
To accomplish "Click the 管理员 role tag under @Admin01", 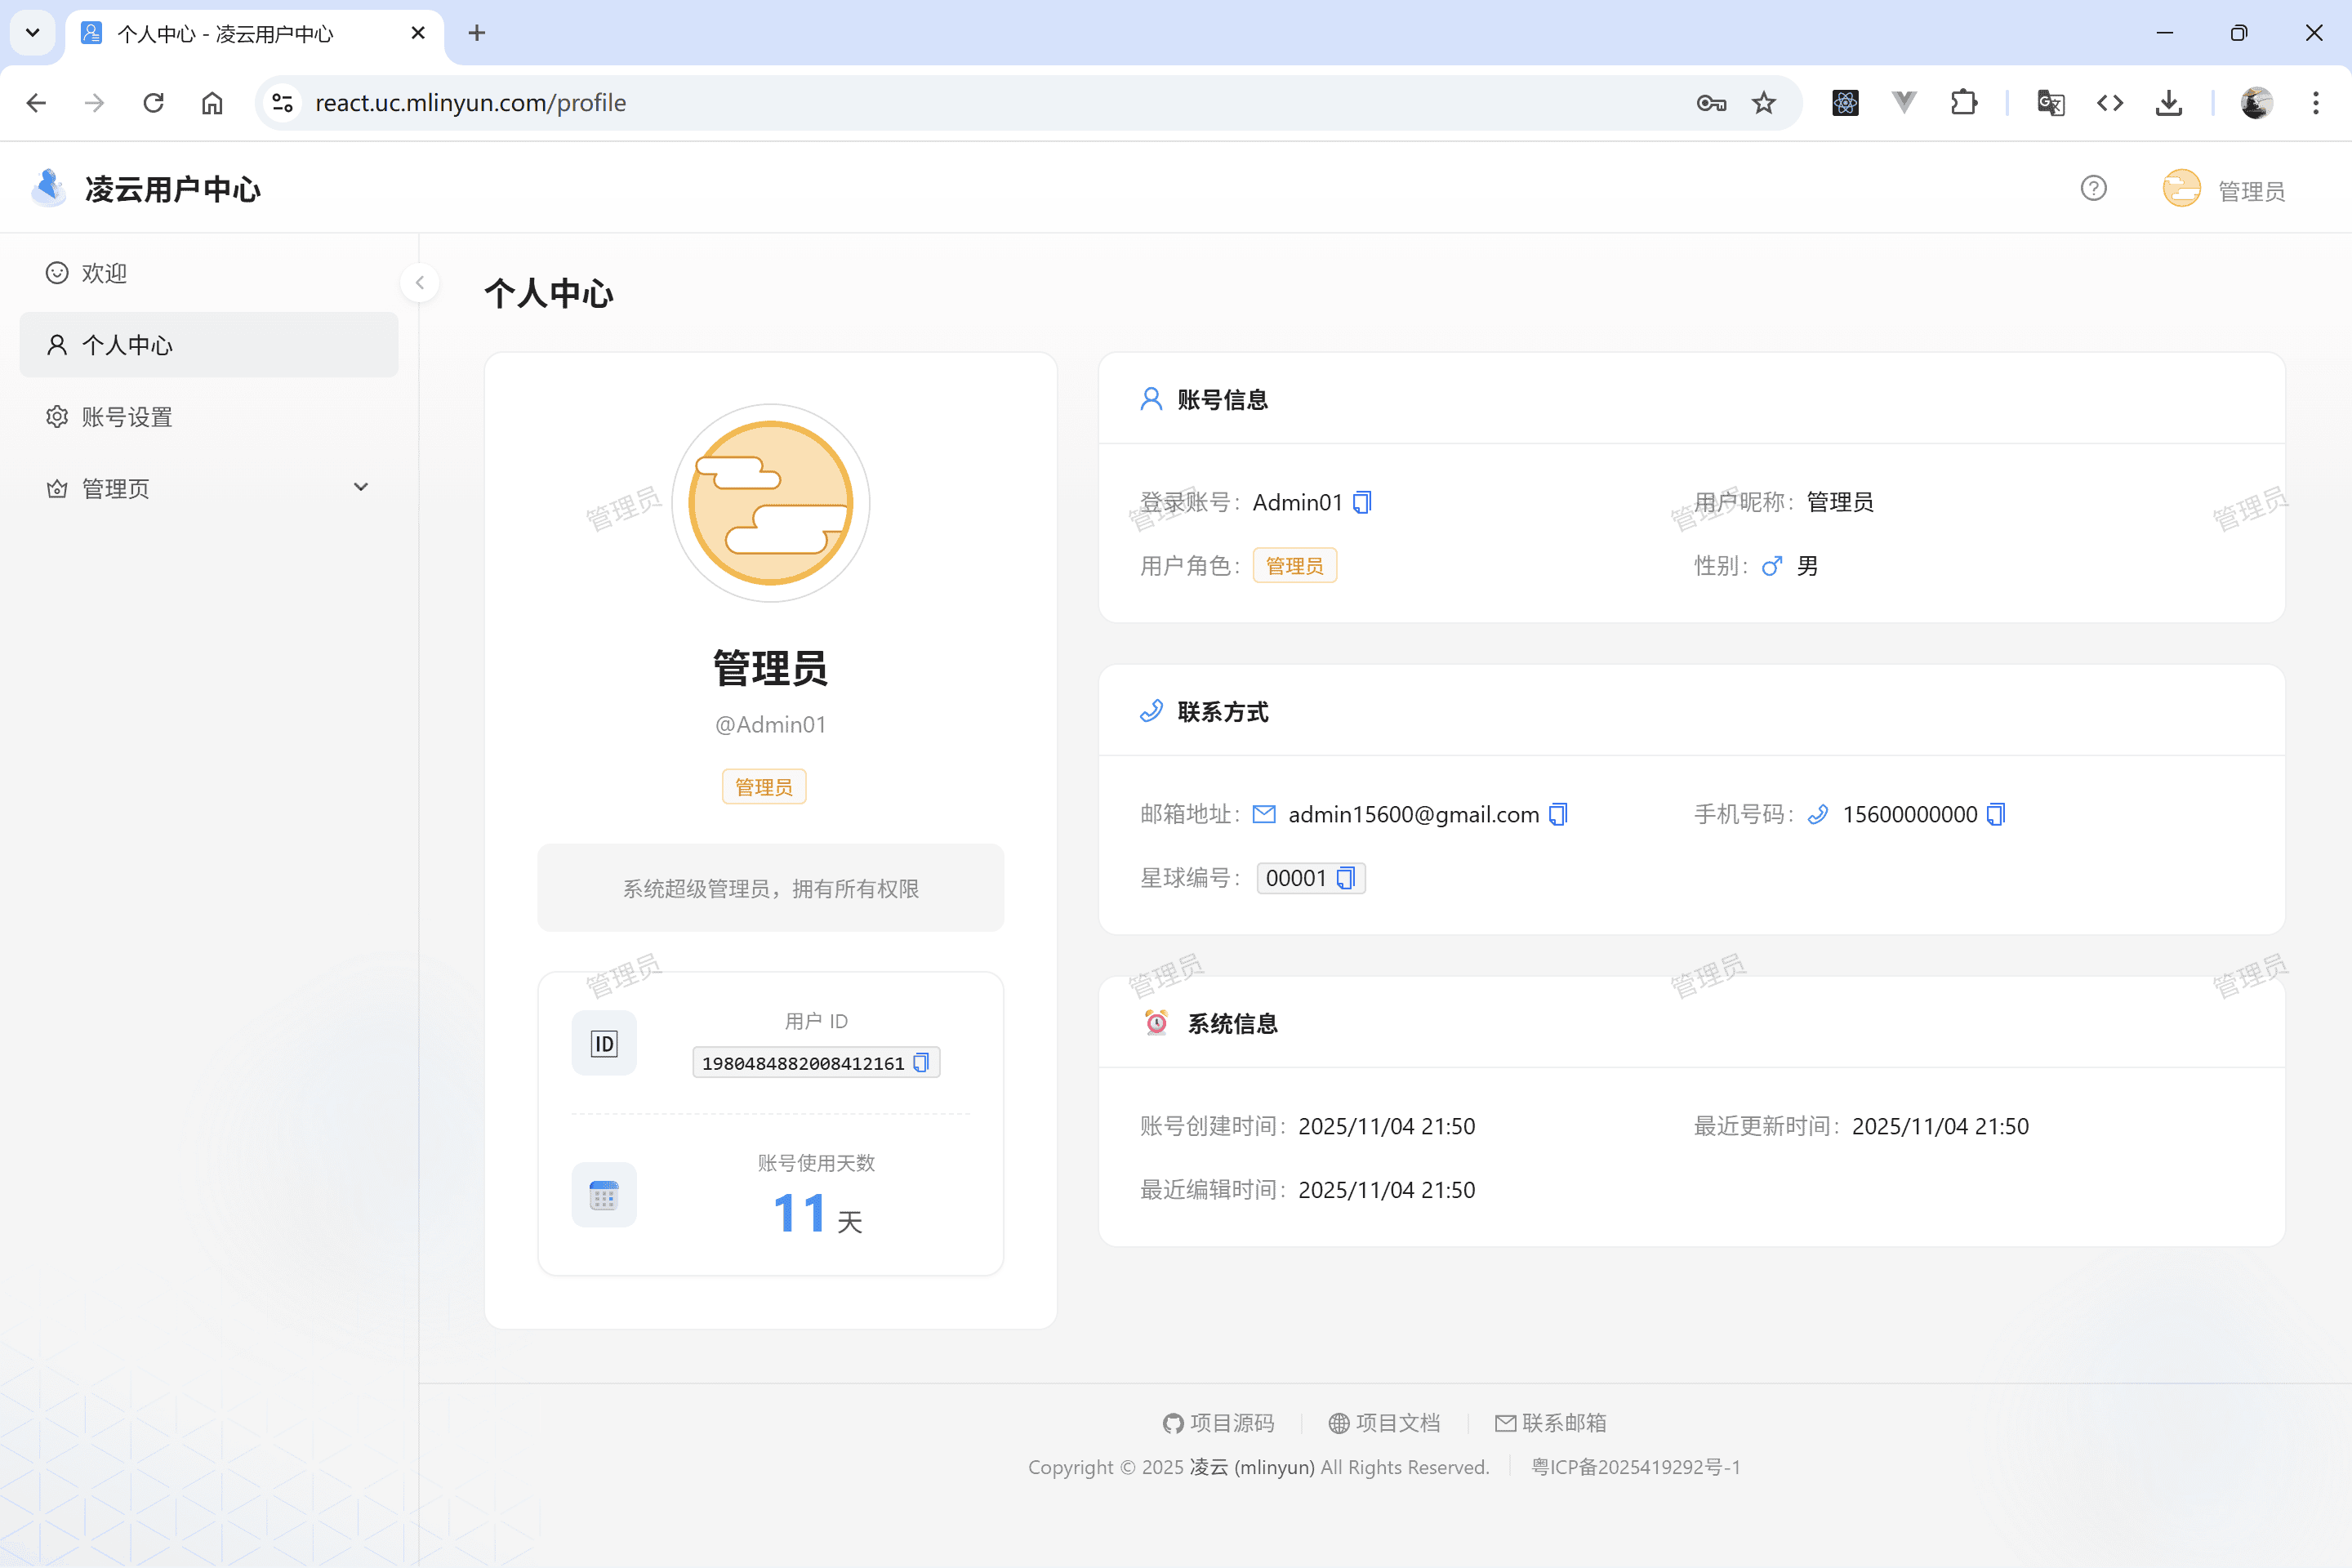I will coord(764,787).
